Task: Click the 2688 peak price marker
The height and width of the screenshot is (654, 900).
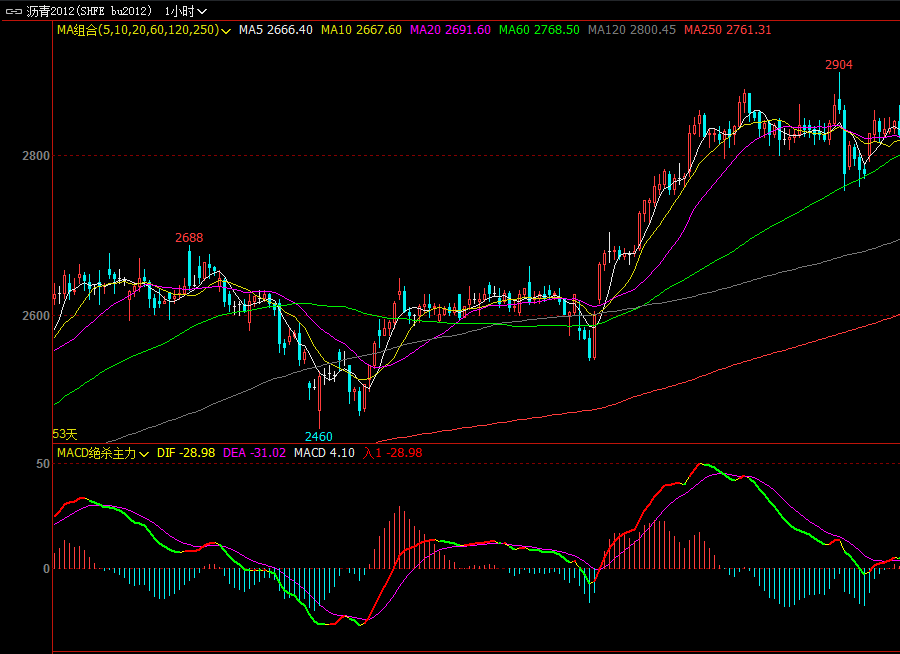Action: (189, 238)
